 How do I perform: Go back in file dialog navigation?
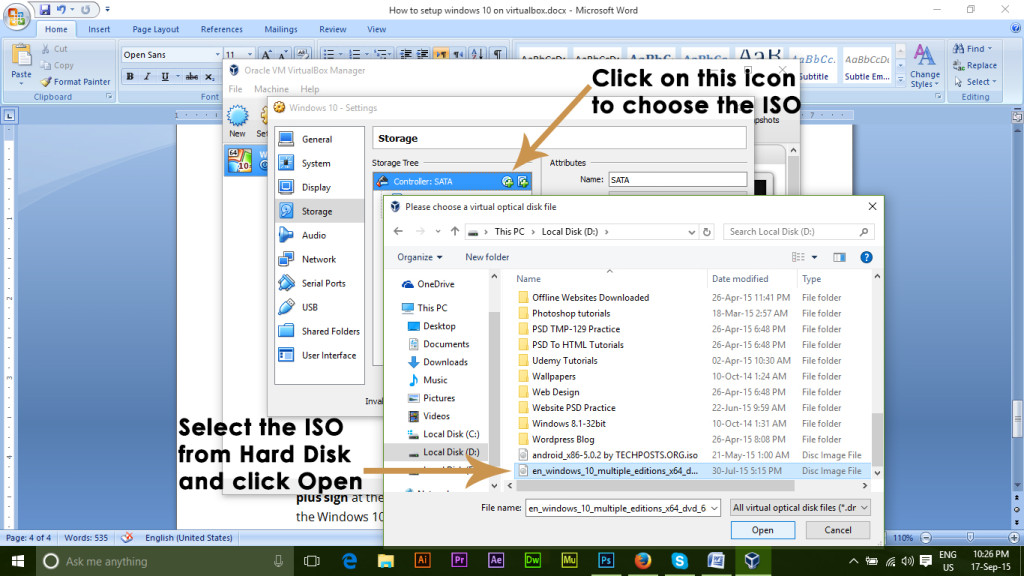[x=398, y=232]
